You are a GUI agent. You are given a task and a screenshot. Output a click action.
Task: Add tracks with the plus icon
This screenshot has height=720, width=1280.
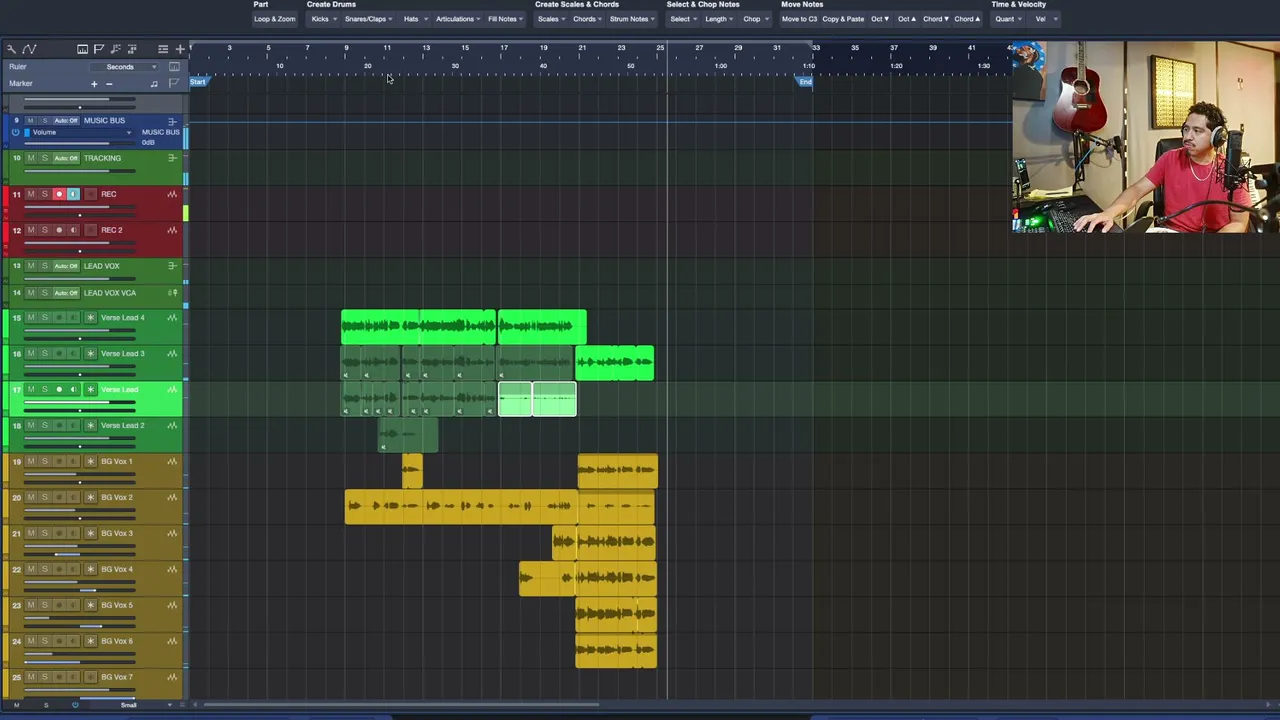[x=180, y=49]
